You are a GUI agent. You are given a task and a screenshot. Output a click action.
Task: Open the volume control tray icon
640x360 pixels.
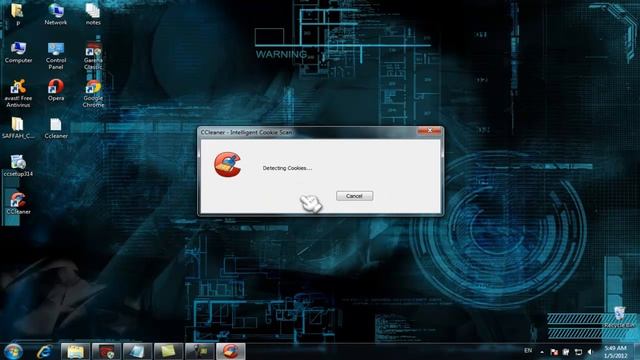pos(590,352)
